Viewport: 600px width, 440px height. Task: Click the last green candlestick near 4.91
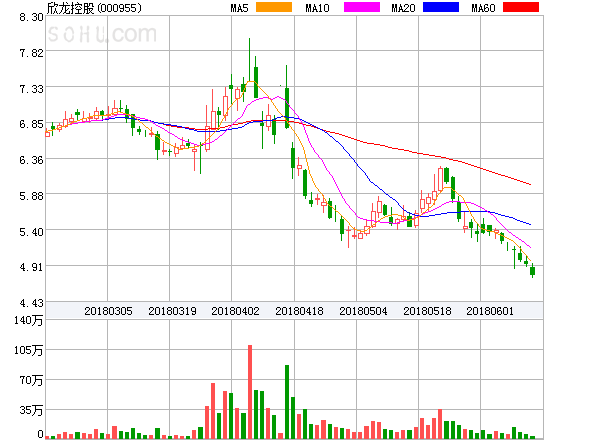pyautogui.click(x=532, y=271)
